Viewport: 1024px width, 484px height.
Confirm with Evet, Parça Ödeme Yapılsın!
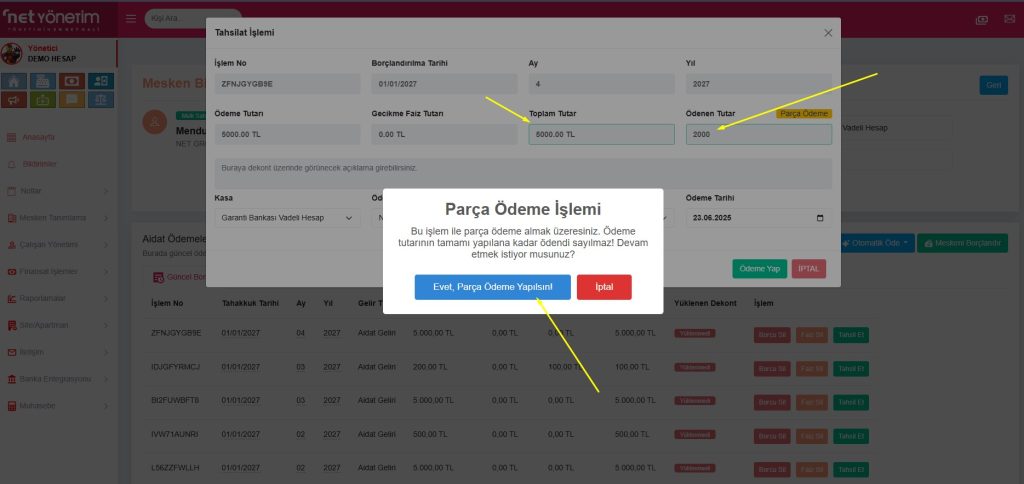[492, 287]
